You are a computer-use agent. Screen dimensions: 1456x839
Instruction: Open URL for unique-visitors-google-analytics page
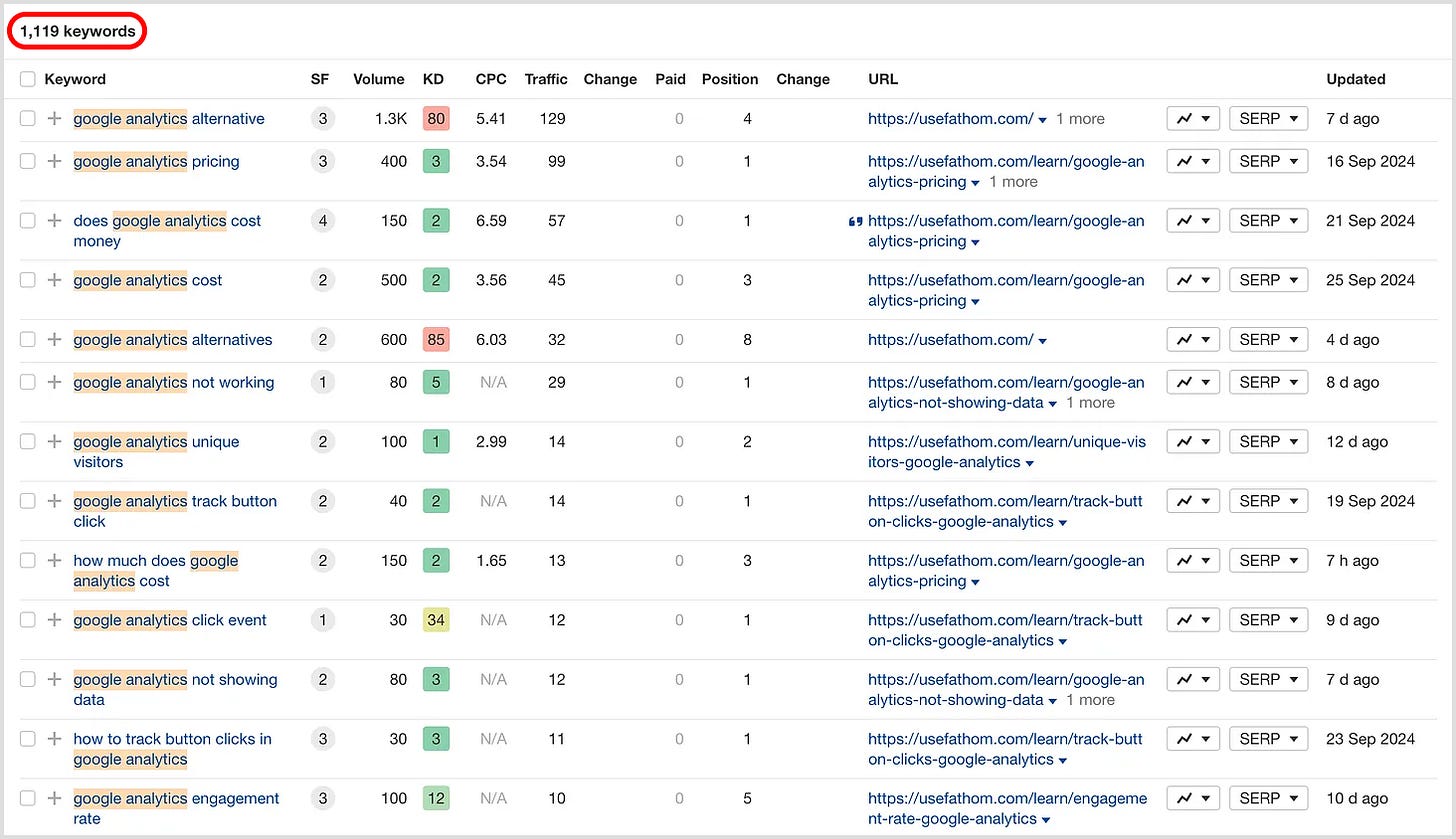point(1007,452)
